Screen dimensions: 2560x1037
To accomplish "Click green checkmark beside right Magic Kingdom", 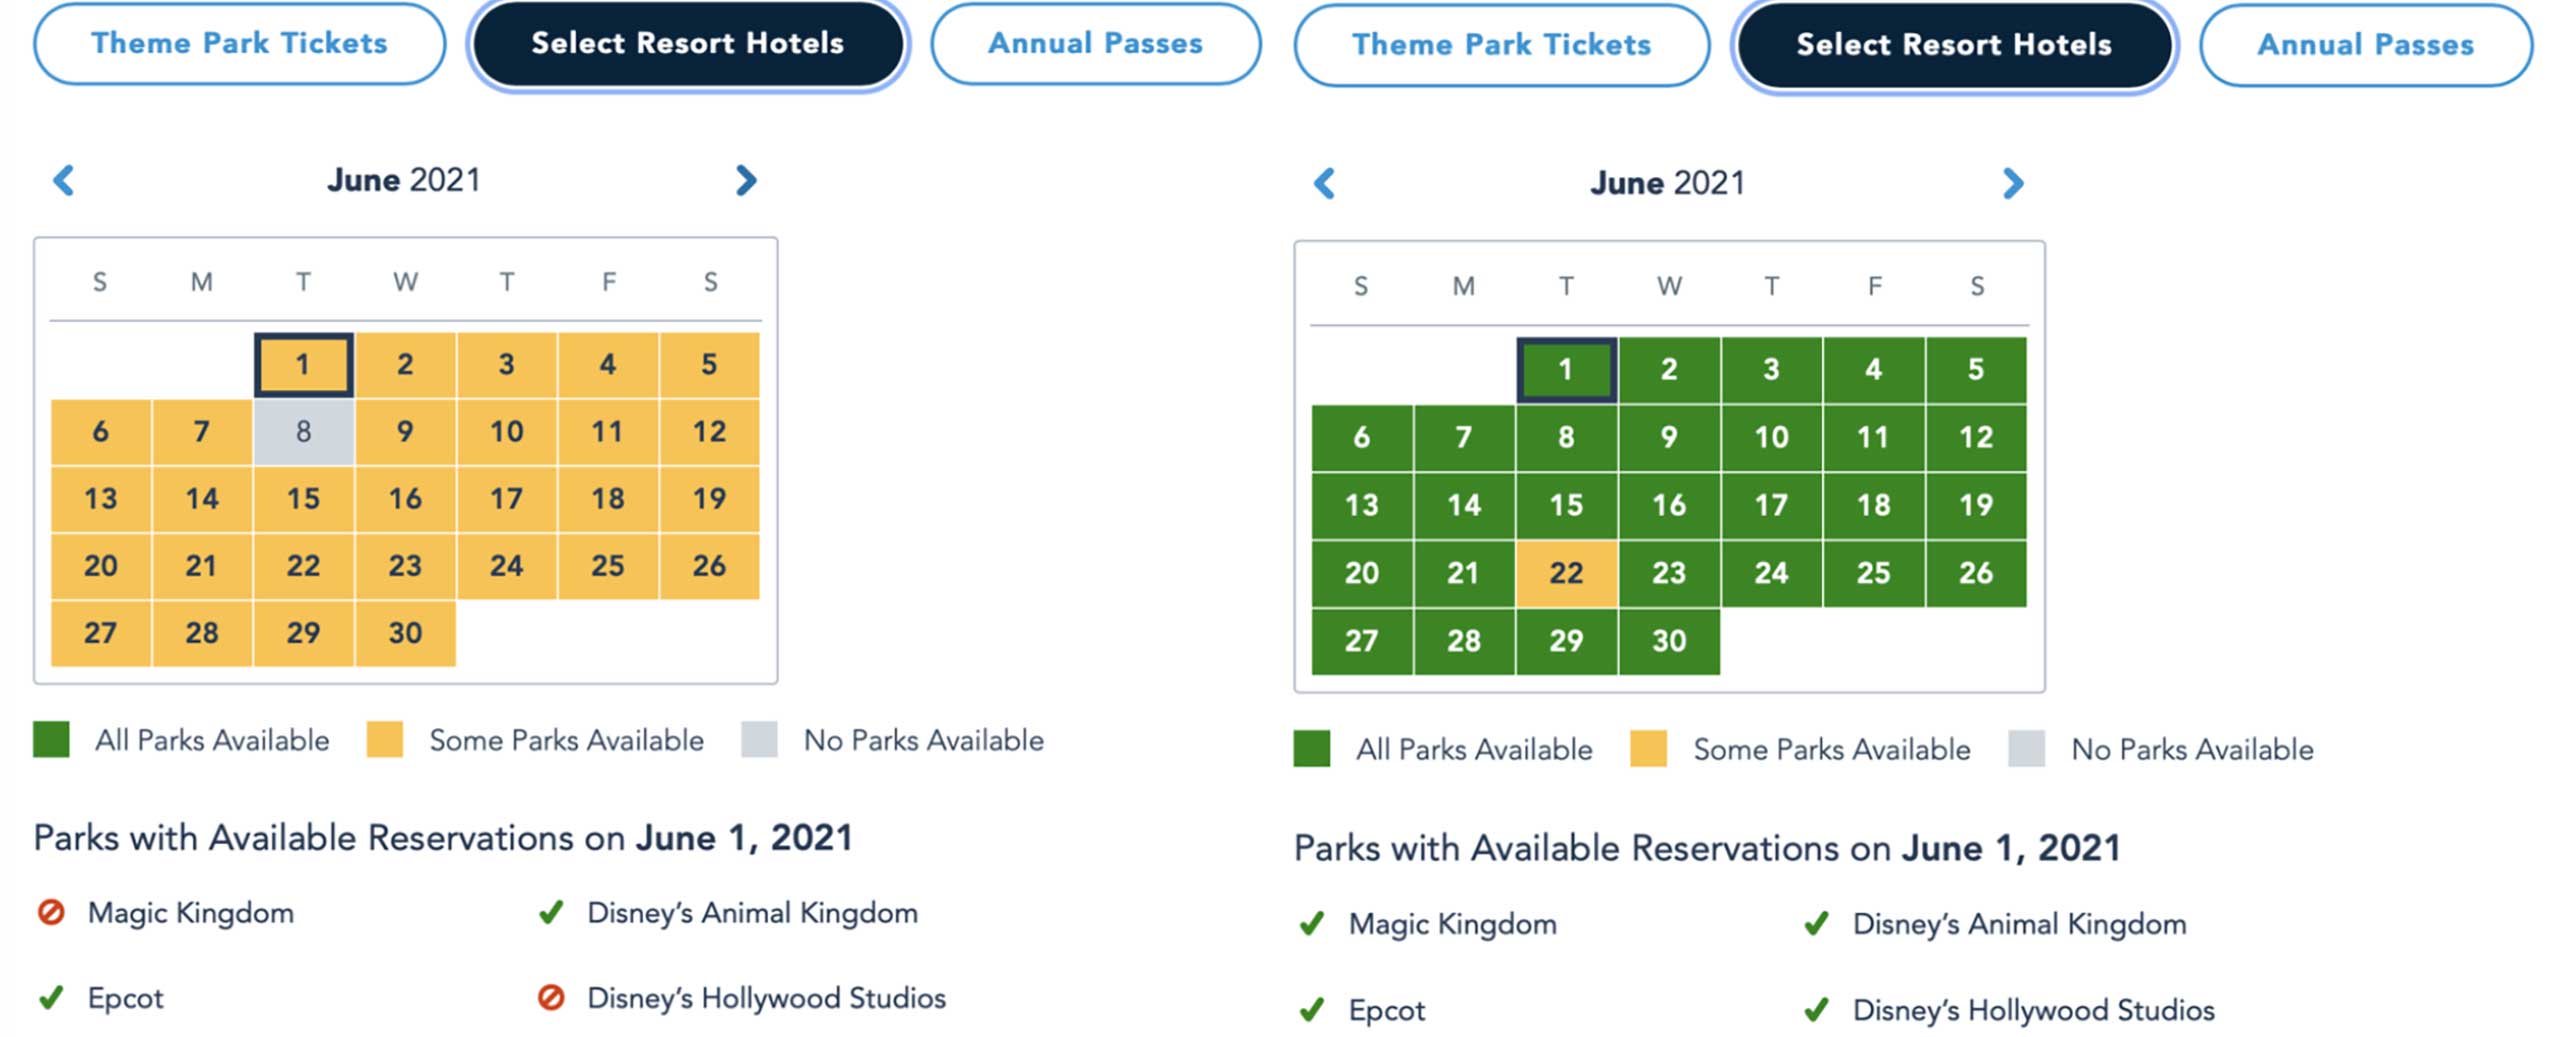I will click(1311, 923).
